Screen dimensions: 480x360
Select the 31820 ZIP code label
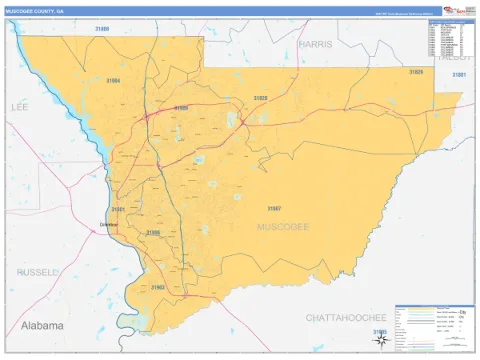(260, 98)
